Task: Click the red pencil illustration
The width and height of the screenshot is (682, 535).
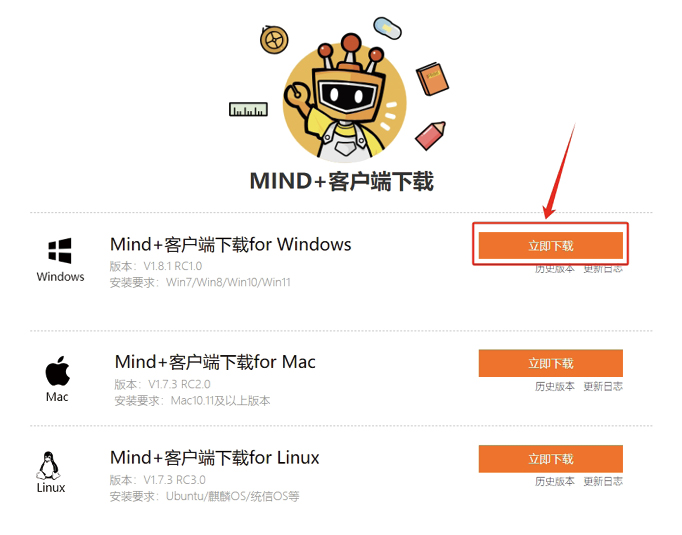Action: point(431,136)
